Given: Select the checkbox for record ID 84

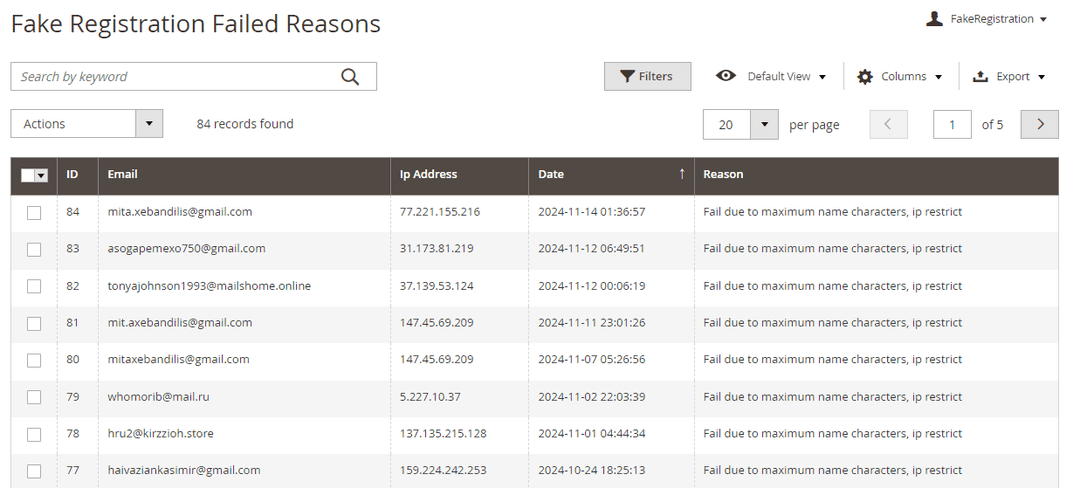Looking at the screenshot, I should 34,213.
